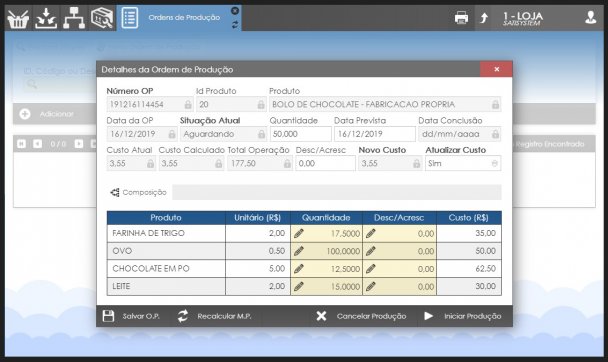608x362 pixels.
Task: Open the 1 - LOJA store selector
Action: [523, 18]
